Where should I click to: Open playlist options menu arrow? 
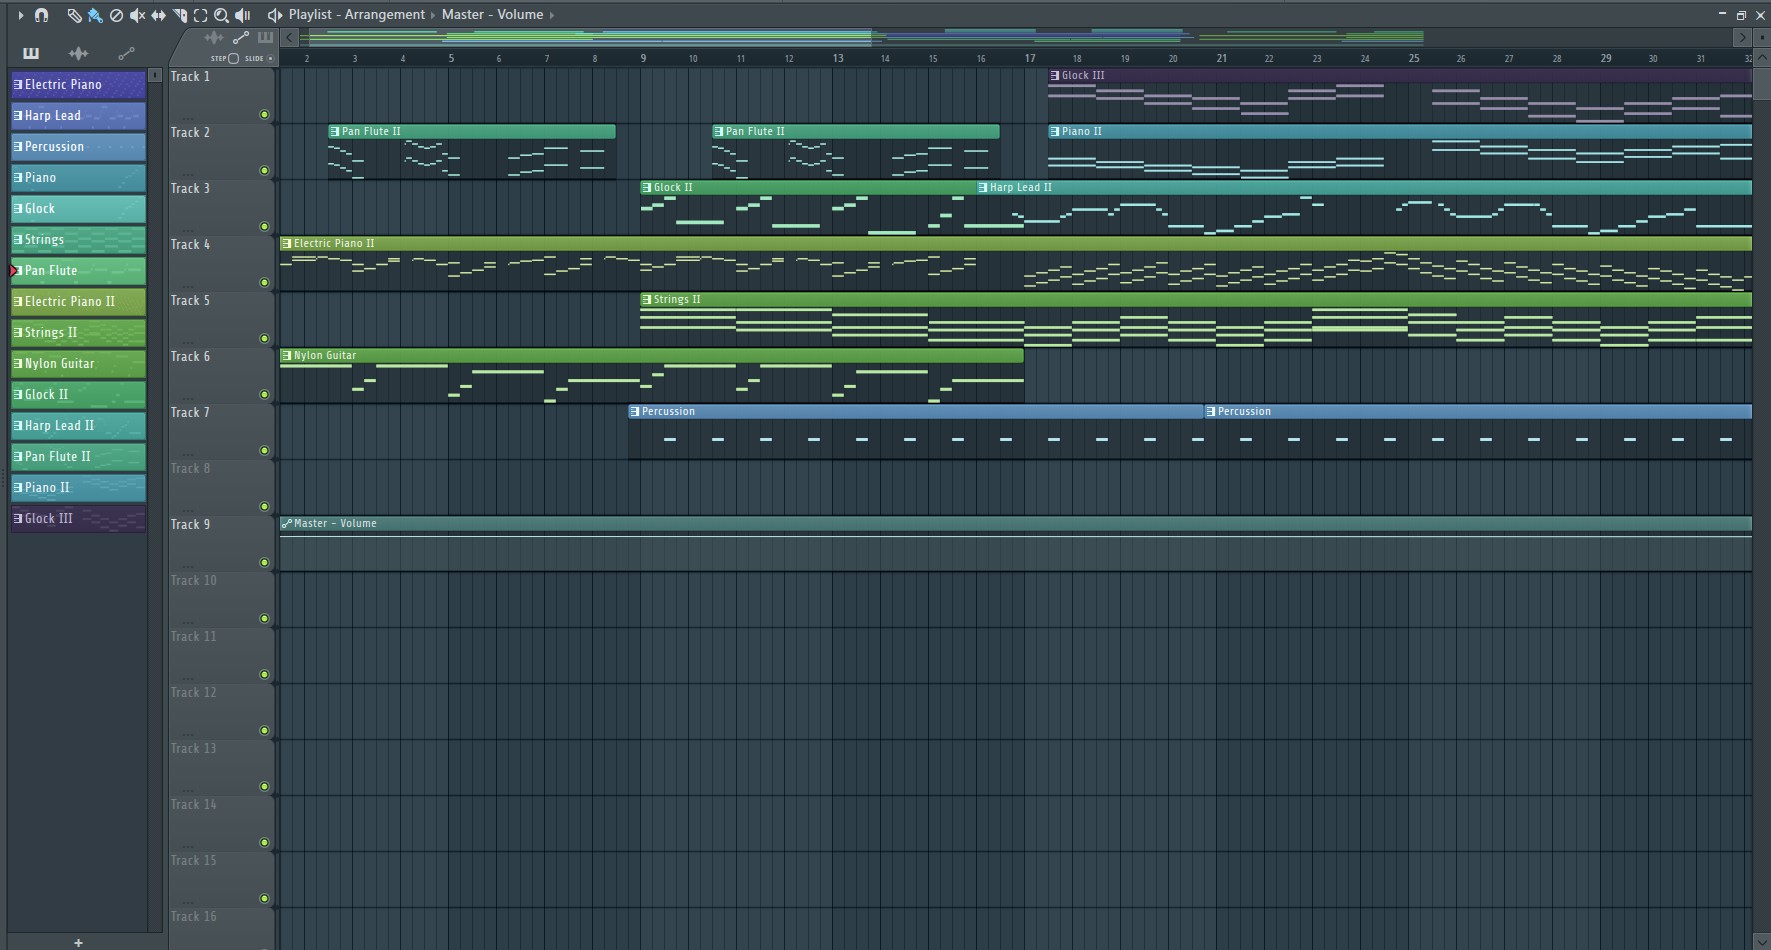click(20, 15)
